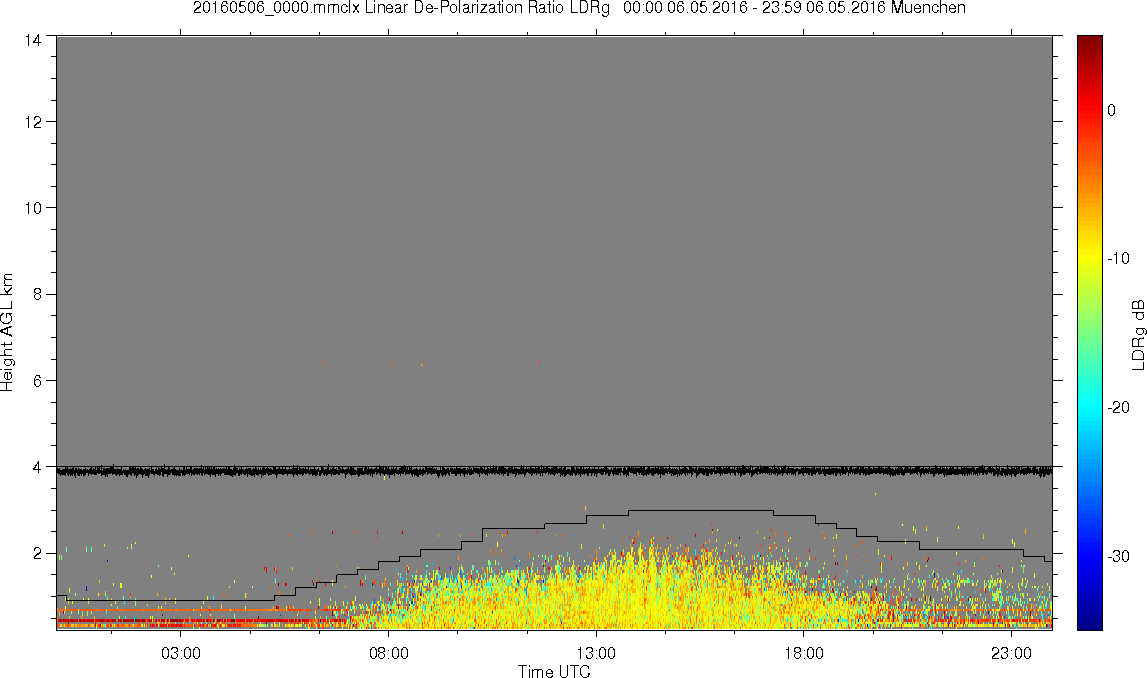Click the colorbar value -20
The width and height of the screenshot is (1147, 678).
coord(1118,408)
